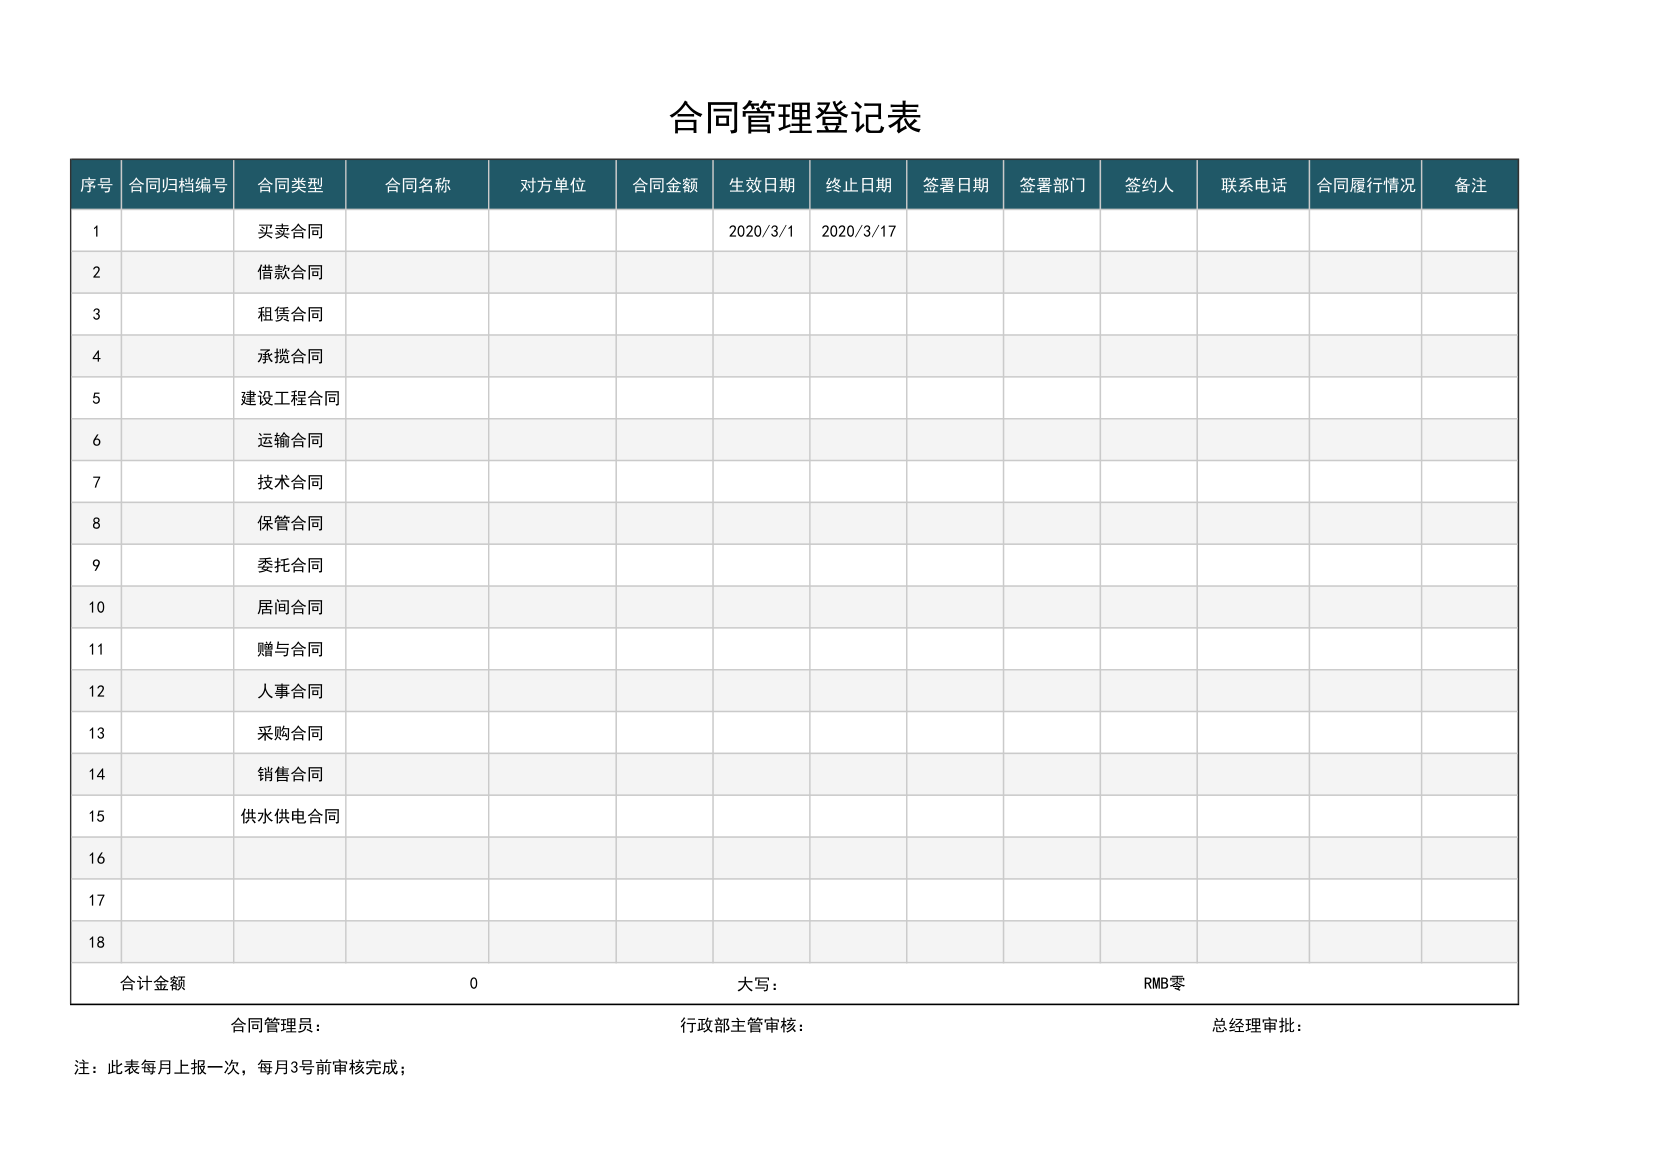Click the empty 备注 cell in row 1
The image size is (1654, 1170).
(1470, 231)
